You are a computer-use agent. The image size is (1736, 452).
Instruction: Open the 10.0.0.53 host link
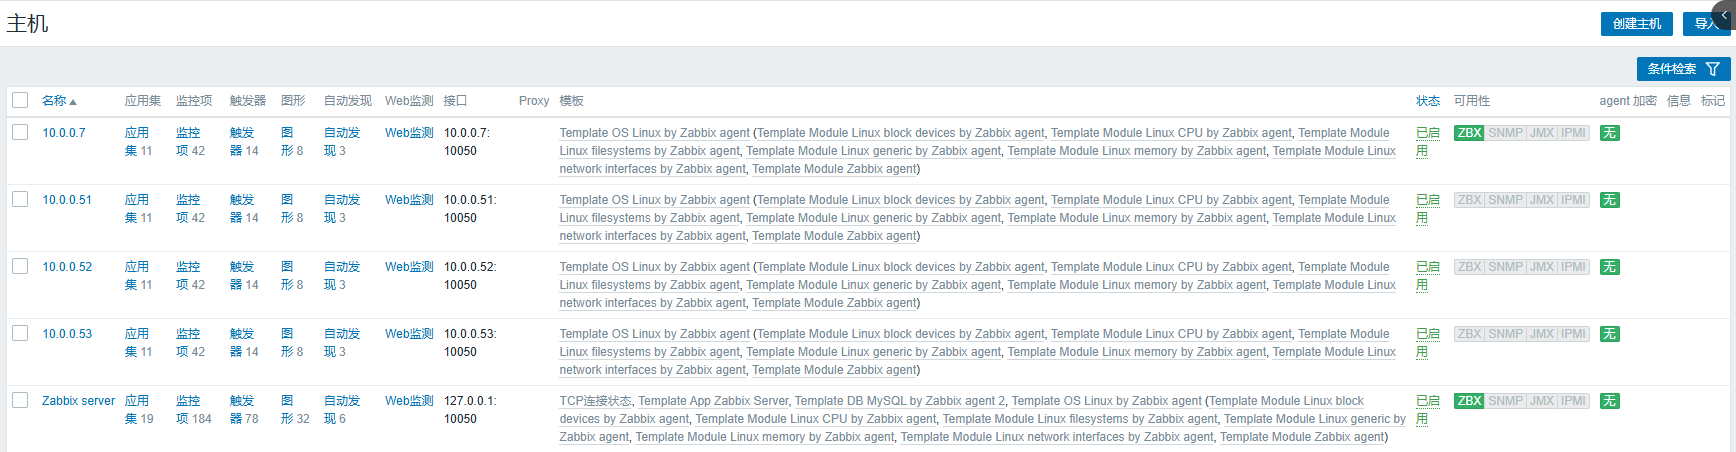67,334
